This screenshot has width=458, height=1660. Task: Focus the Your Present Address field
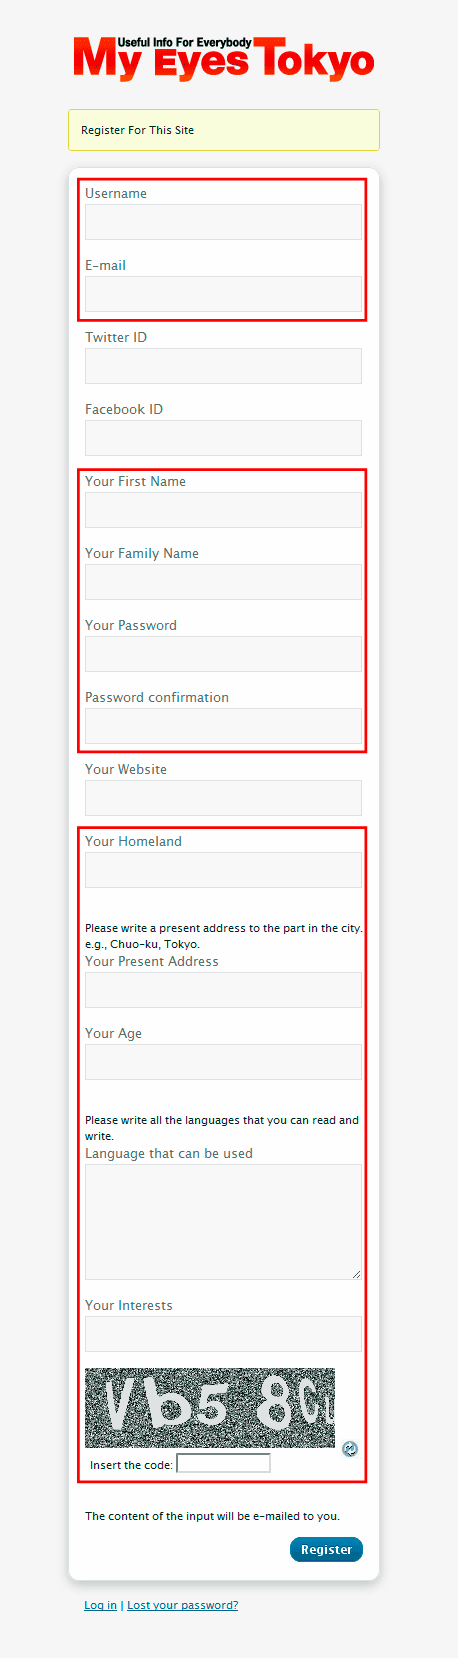click(223, 990)
